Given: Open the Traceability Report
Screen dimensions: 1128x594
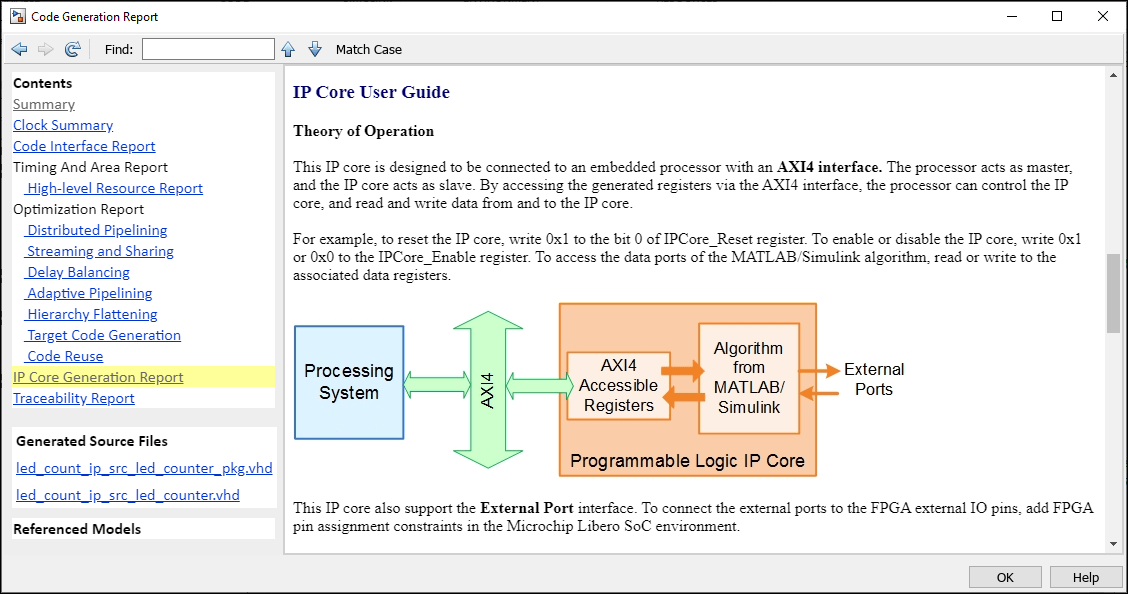Looking at the screenshot, I should pyautogui.click(x=73, y=398).
